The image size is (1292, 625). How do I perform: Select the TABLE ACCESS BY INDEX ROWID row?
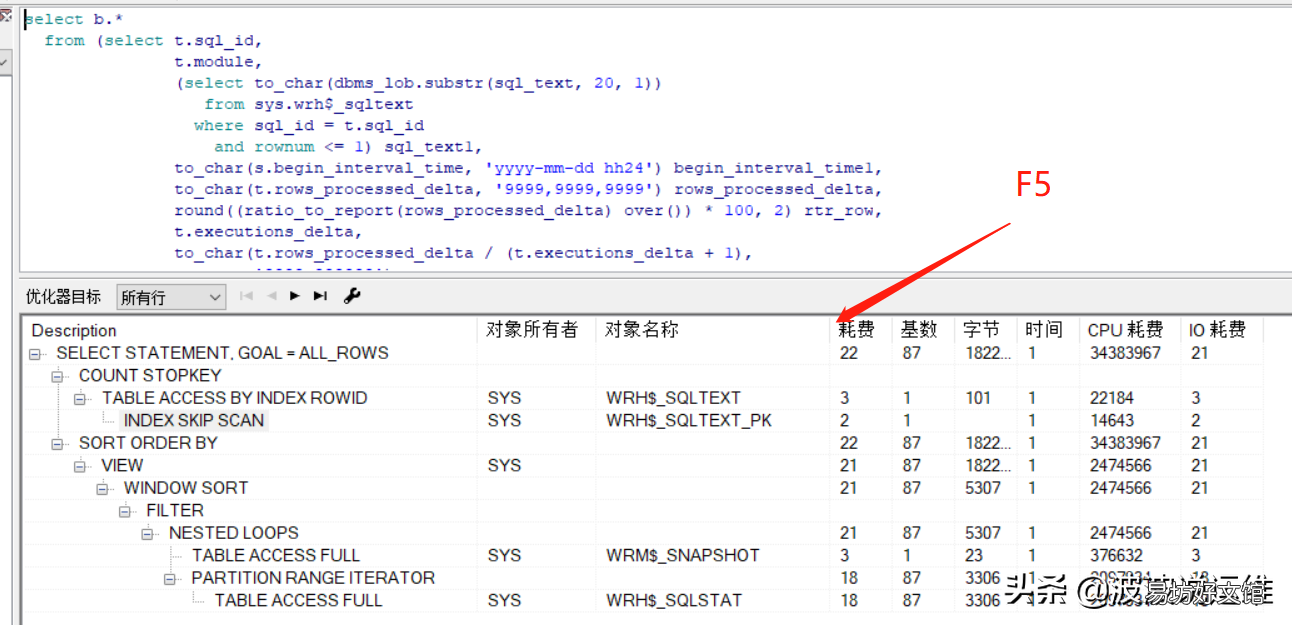(234, 398)
